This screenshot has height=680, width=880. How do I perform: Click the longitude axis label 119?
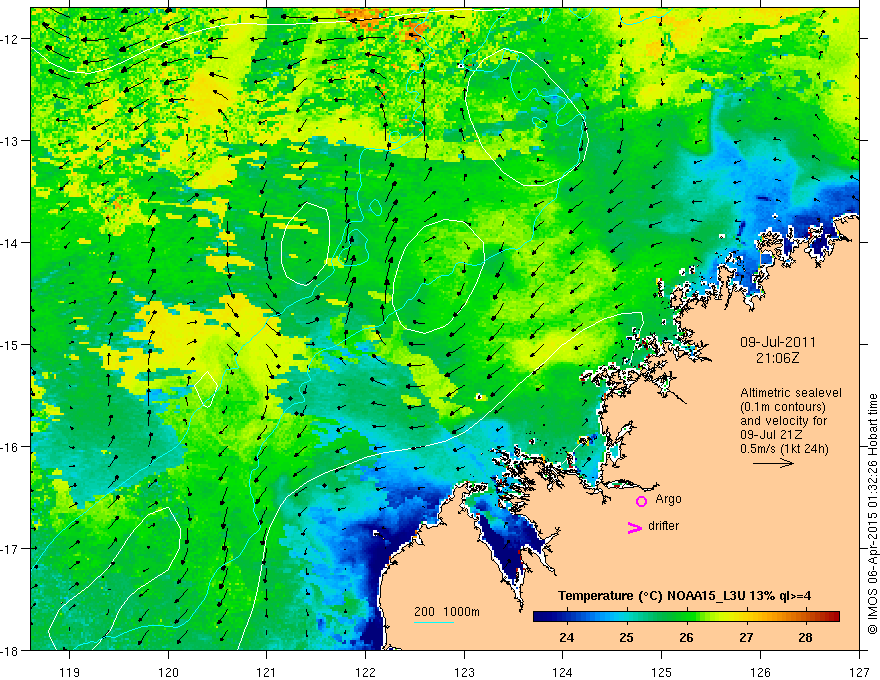[x=70, y=672]
